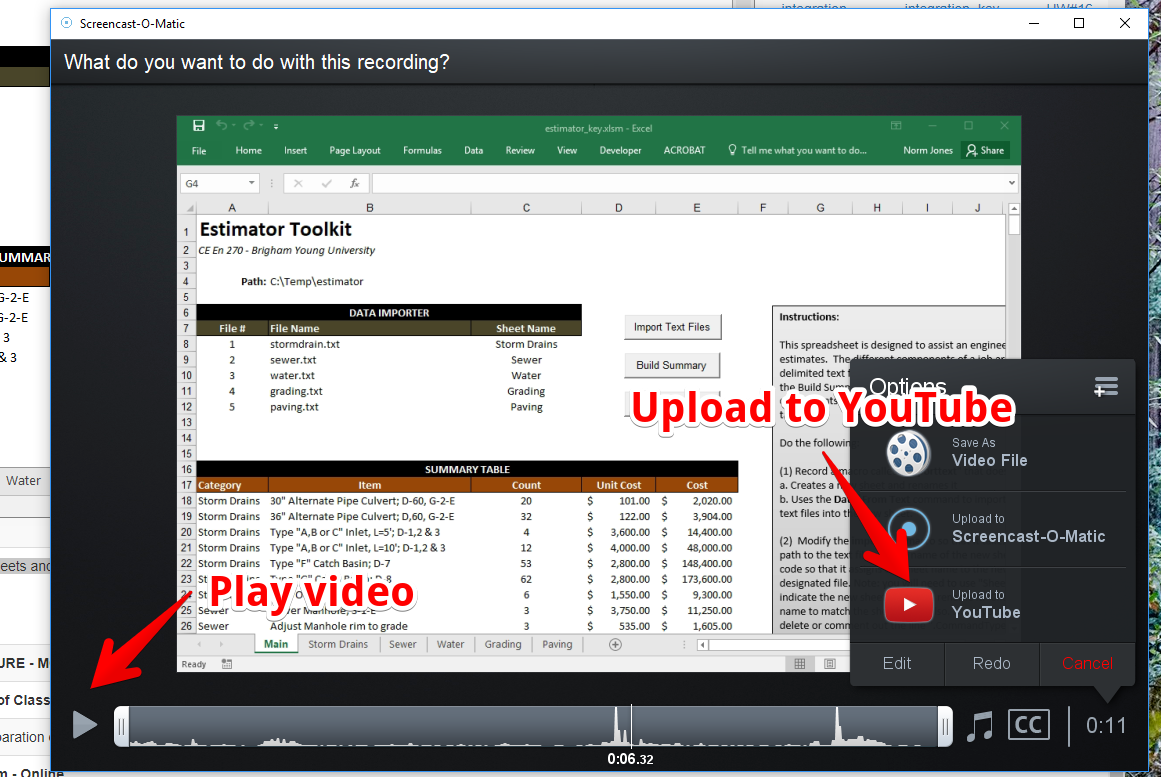Click the Share button in Excel
Viewport: 1161px width, 777px height.
986,150
